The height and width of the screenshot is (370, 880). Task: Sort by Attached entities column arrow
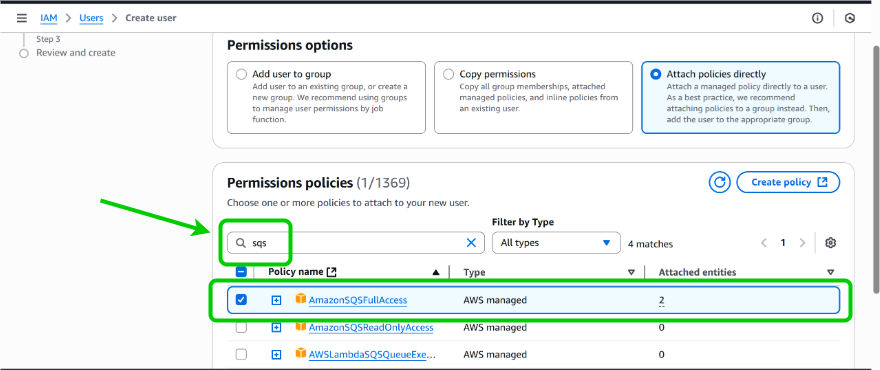(831, 272)
